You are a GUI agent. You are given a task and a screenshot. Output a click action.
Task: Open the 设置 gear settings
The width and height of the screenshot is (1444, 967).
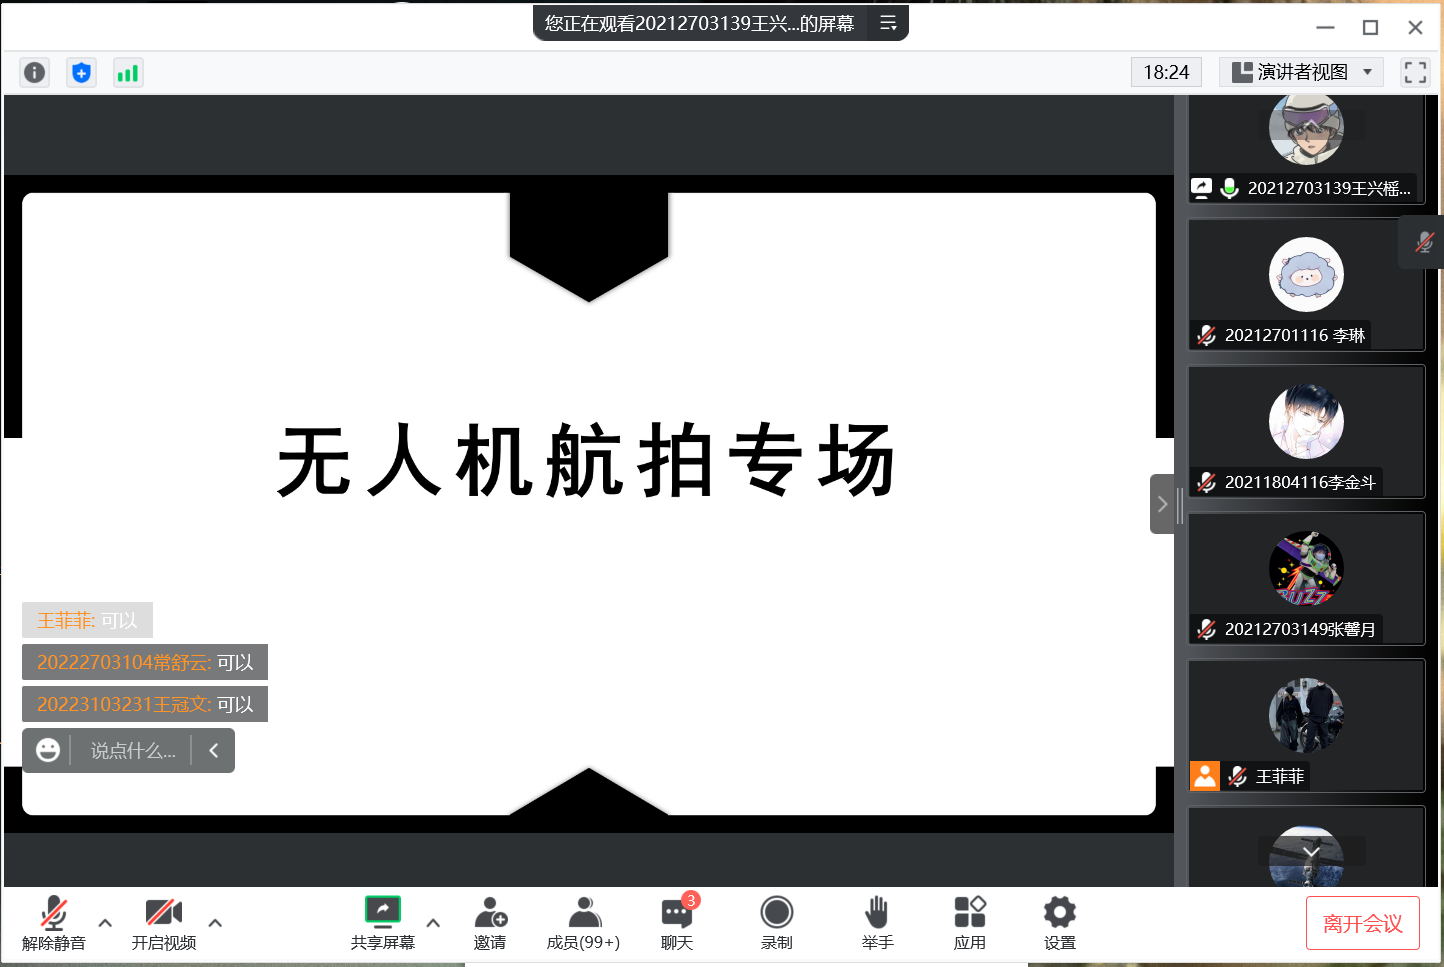coord(1059,922)
